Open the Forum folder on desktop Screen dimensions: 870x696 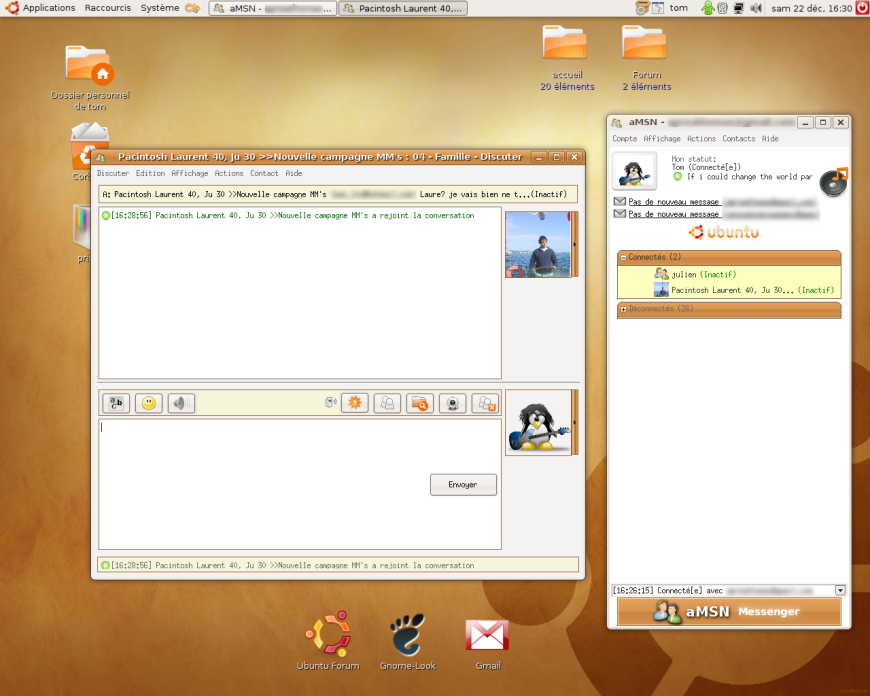[646, 58]
